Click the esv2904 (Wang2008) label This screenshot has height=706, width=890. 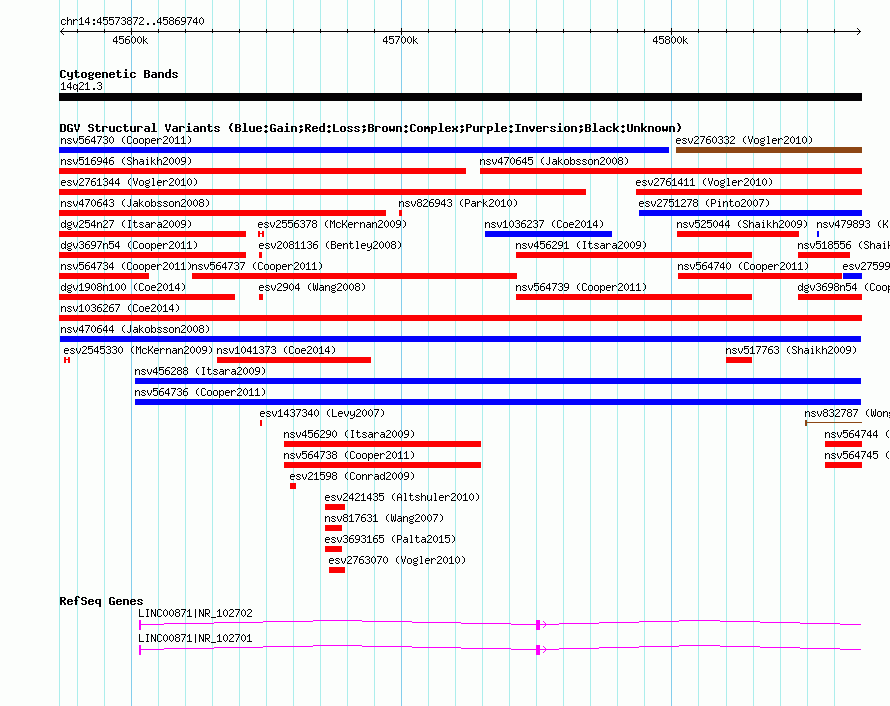point(312,287)
